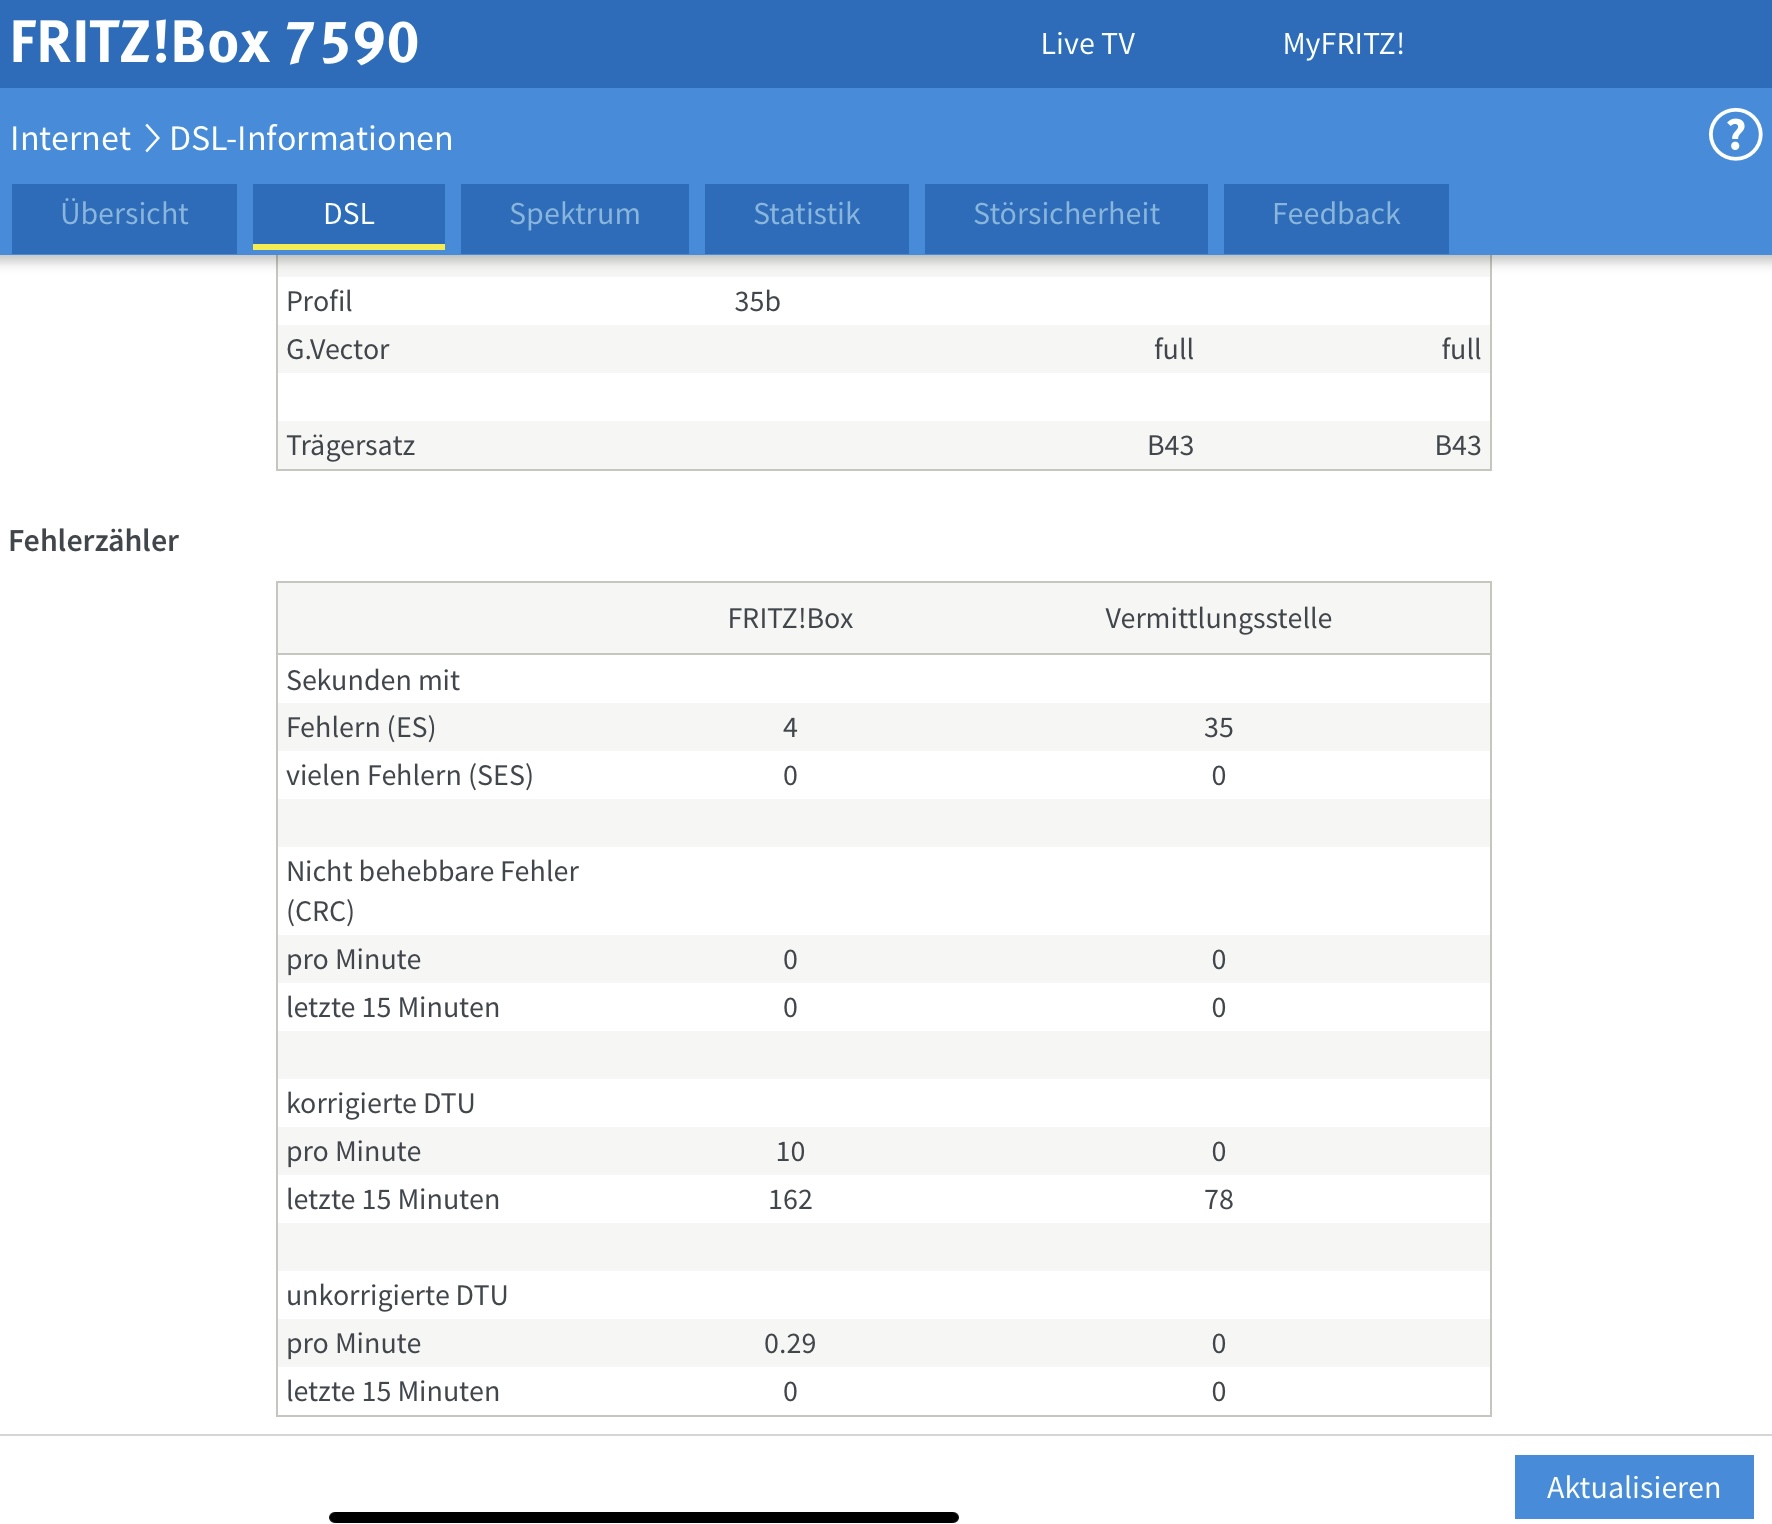
Task: Click the Trägersatz row label
Action: pos(350,445)
